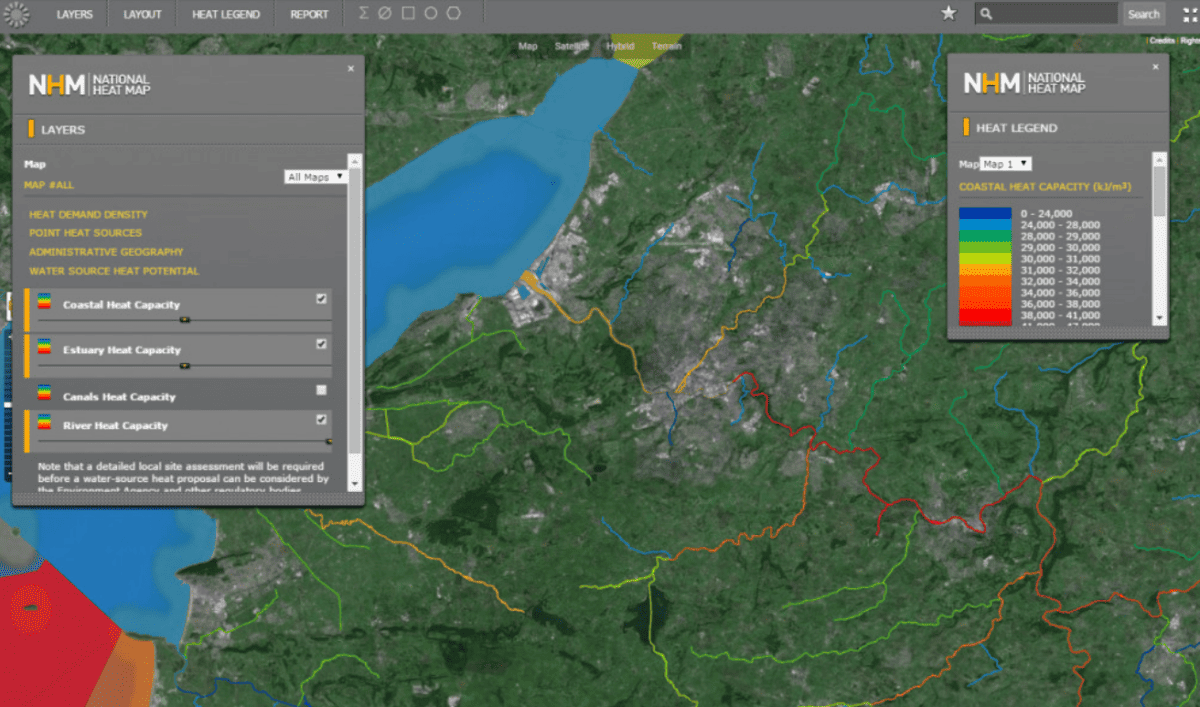This screenshot has width=1200, height=707.
Task: Open the LAYOUT menu
Action: [142, 14]
